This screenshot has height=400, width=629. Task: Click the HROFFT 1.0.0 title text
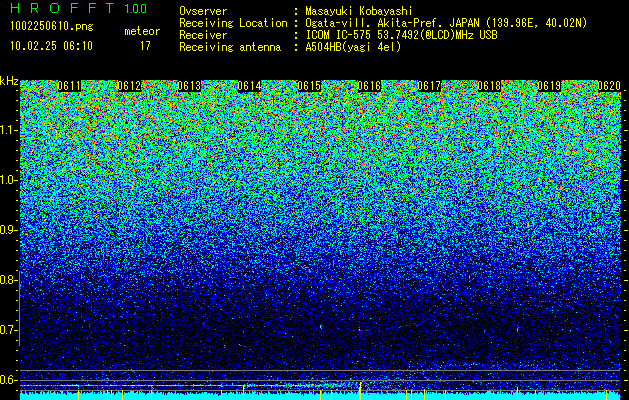(x=78, y=8)
